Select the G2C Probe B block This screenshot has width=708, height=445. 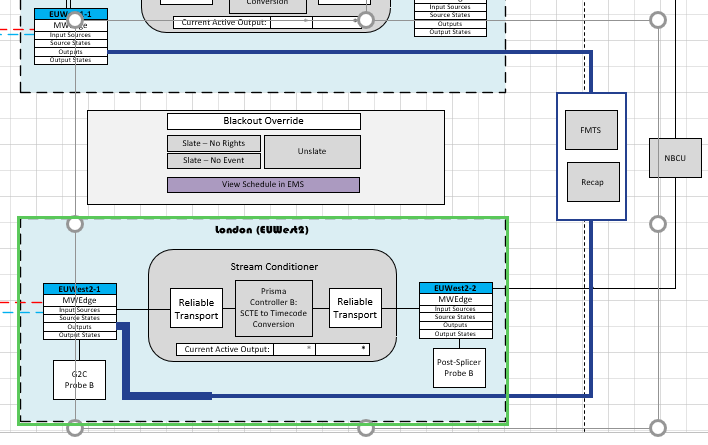click(x=79, y=380)
